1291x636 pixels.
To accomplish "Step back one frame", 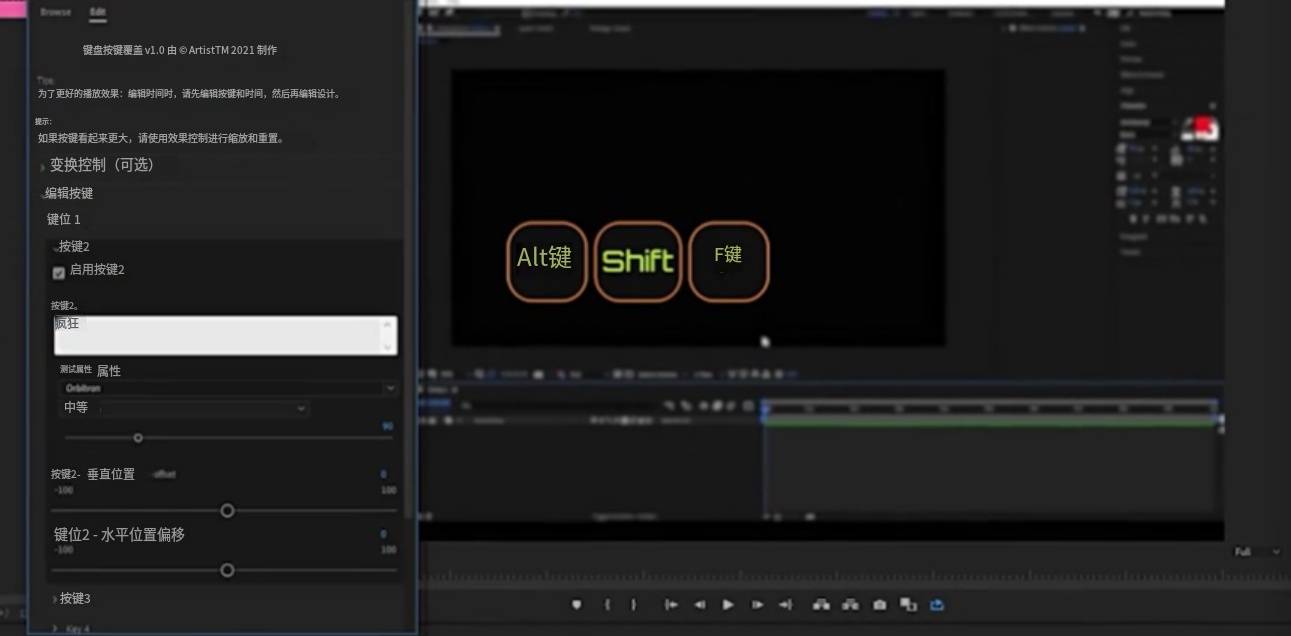I will pyautogui.click(x=700, y=605).
